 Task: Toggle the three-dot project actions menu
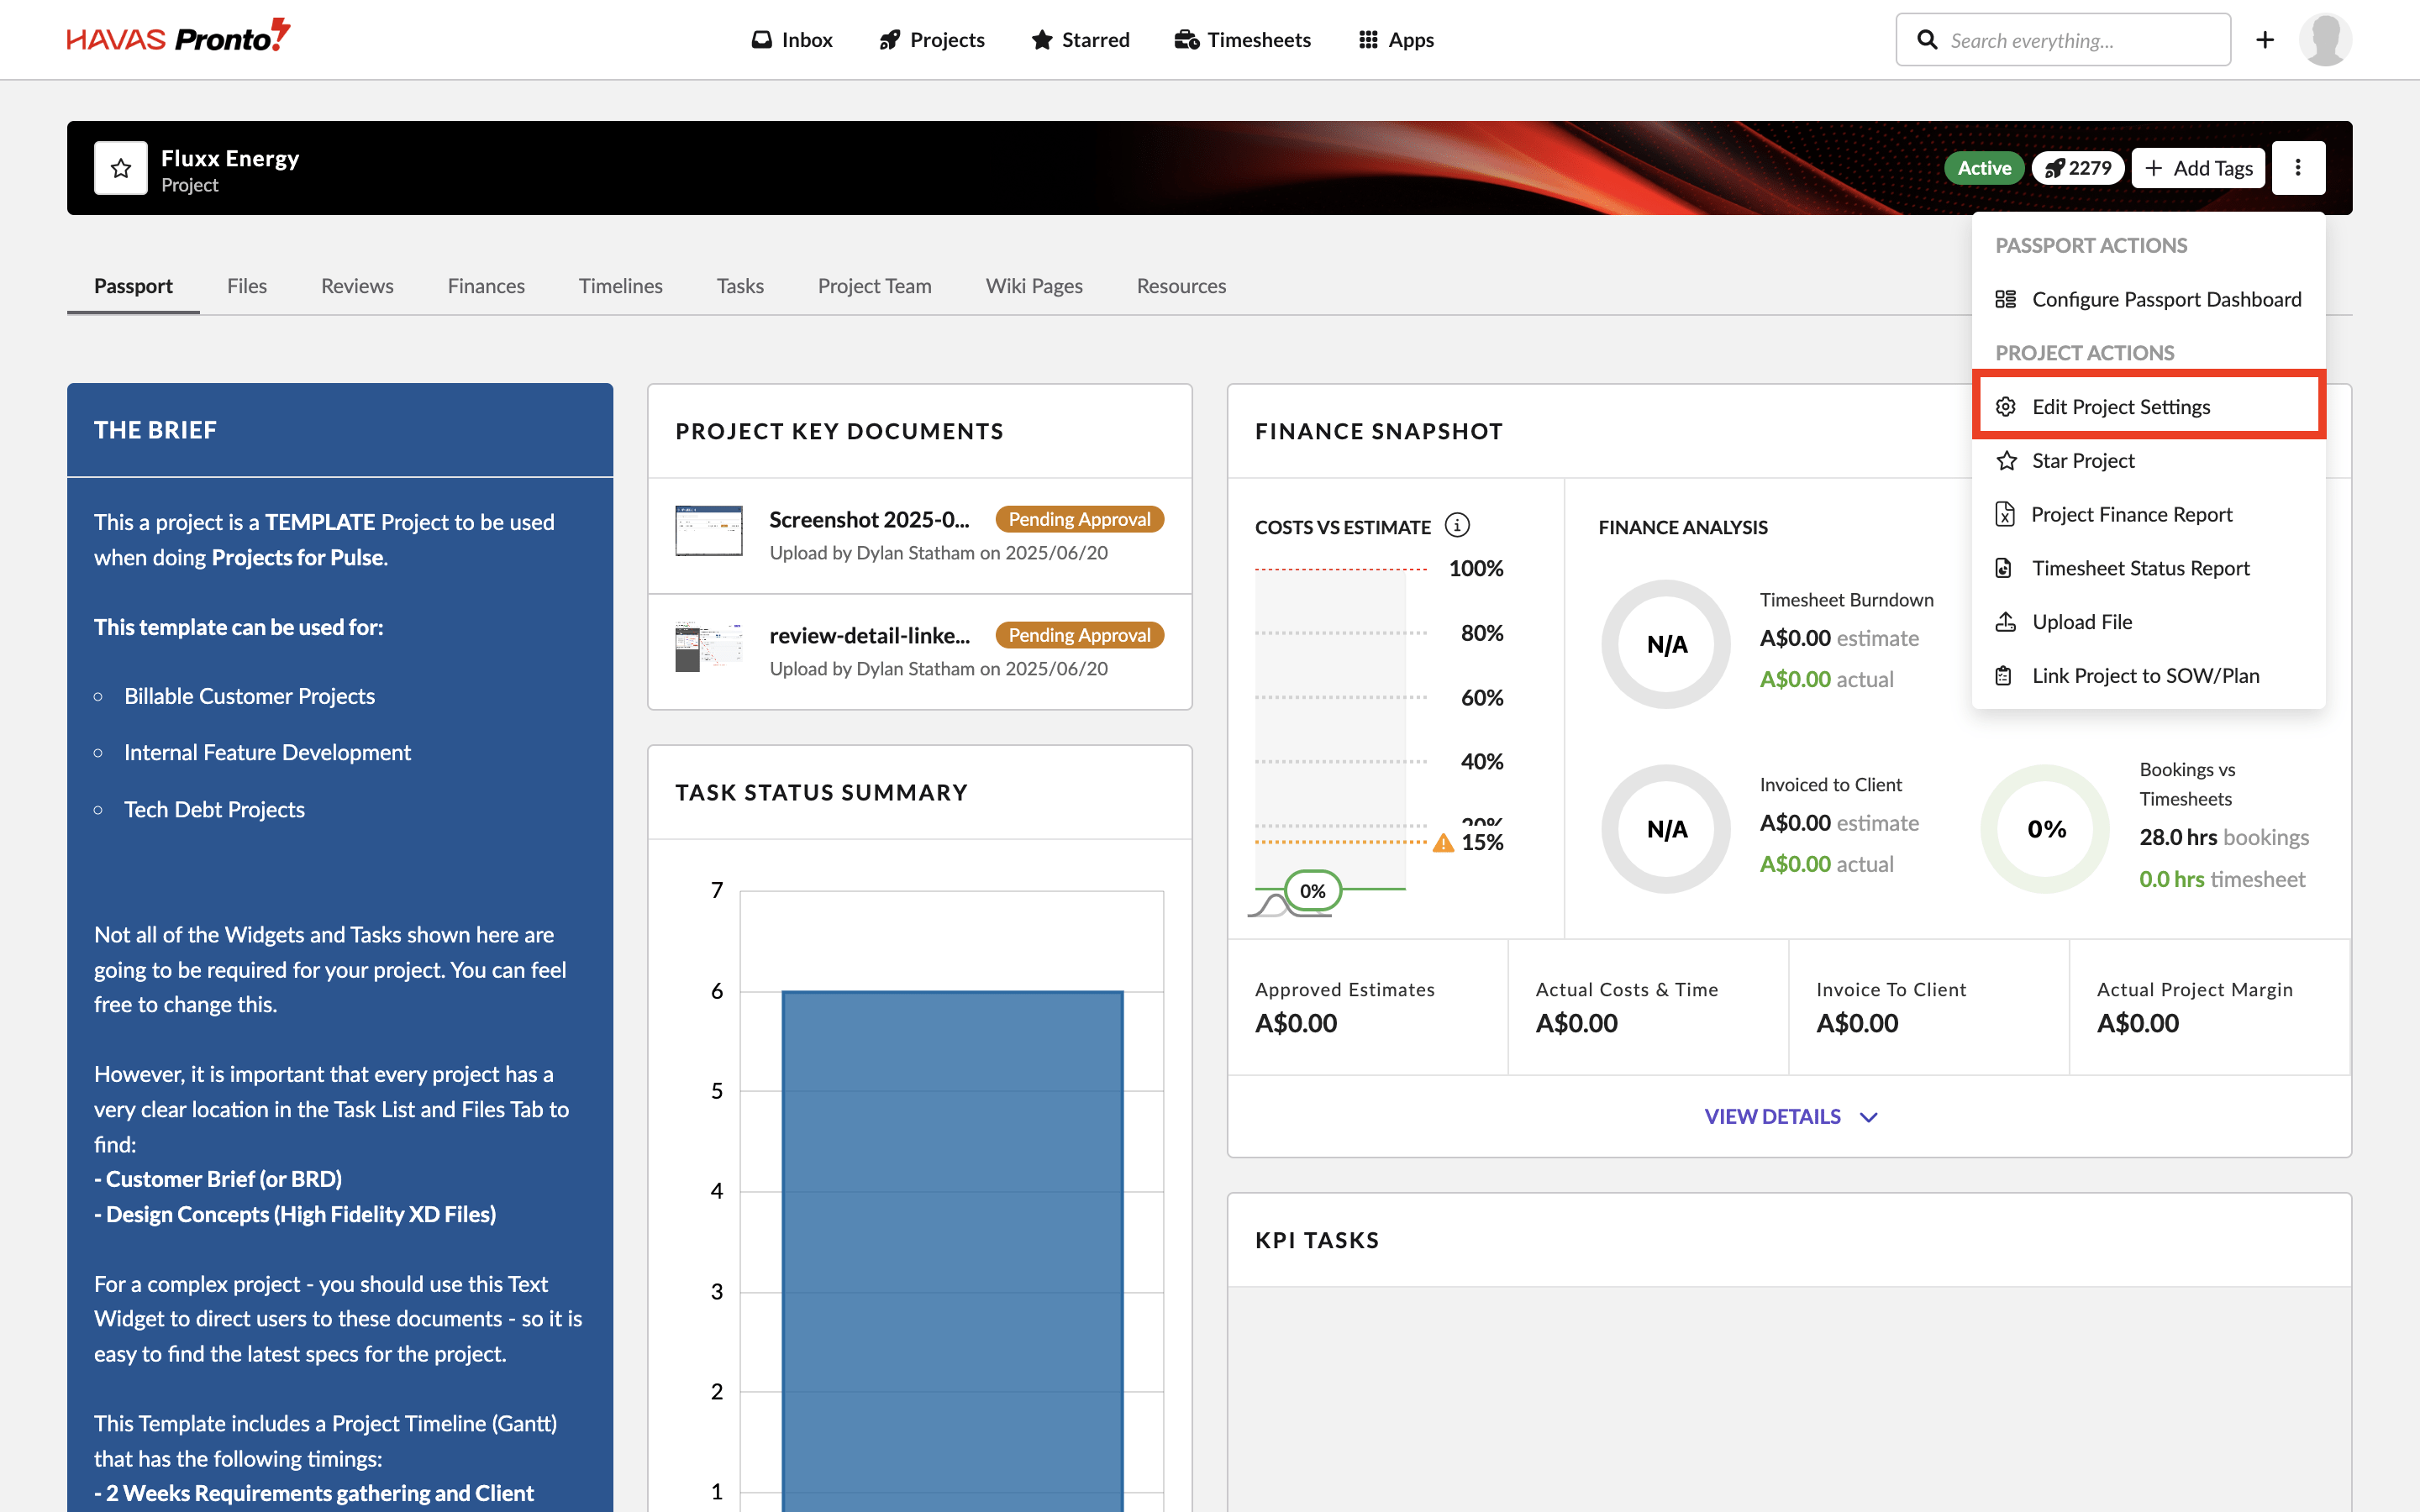click(x=2298, y=168)
